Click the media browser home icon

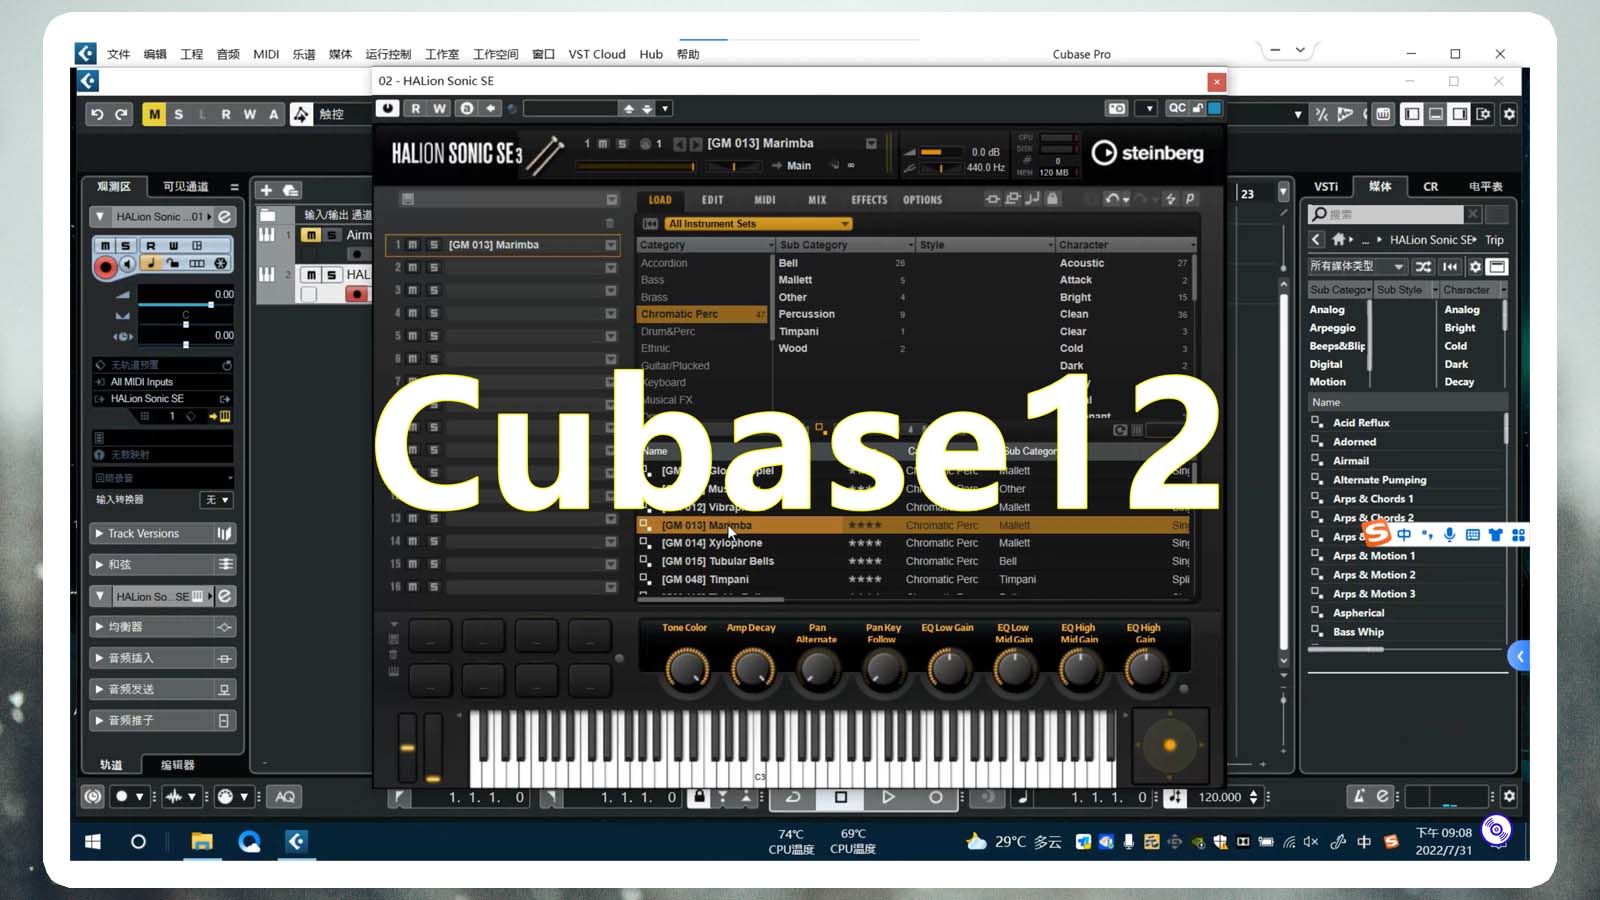click(1339, 240)
